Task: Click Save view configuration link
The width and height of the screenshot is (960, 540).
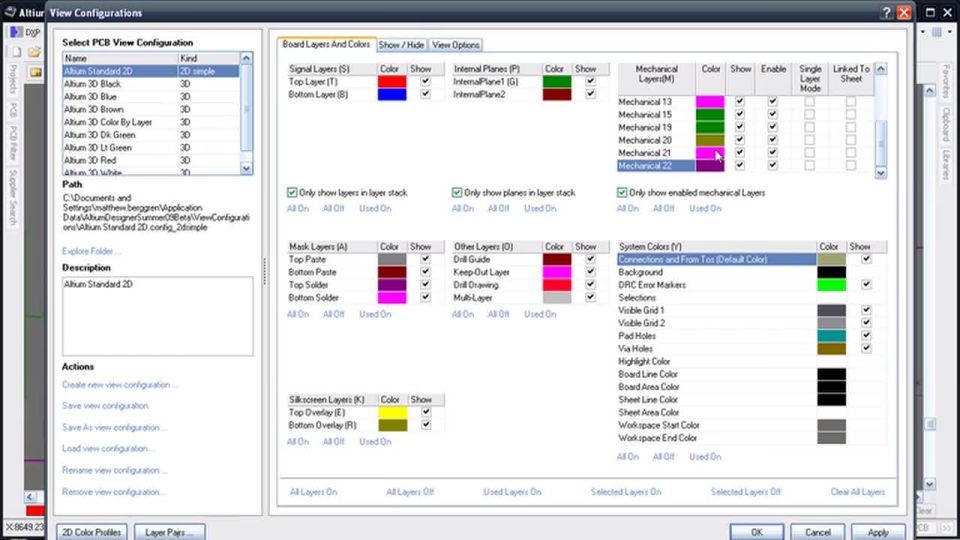Action: point(105,405)
